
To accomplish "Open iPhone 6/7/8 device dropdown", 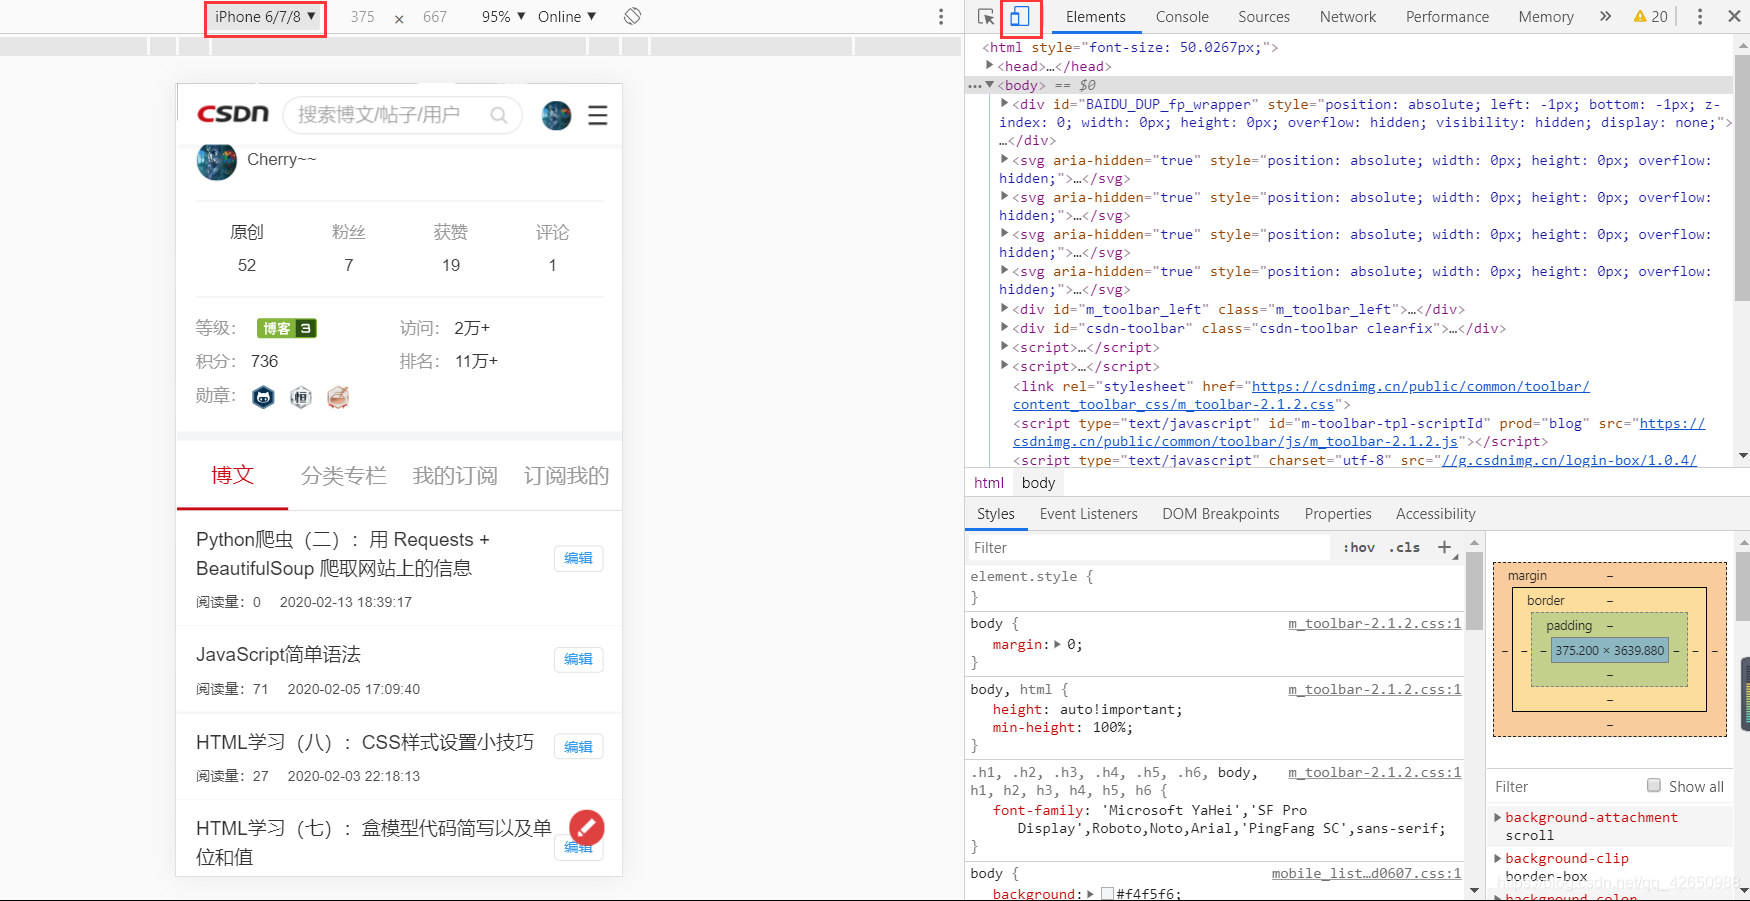I will pyautogui.click(x=265, y=17).
